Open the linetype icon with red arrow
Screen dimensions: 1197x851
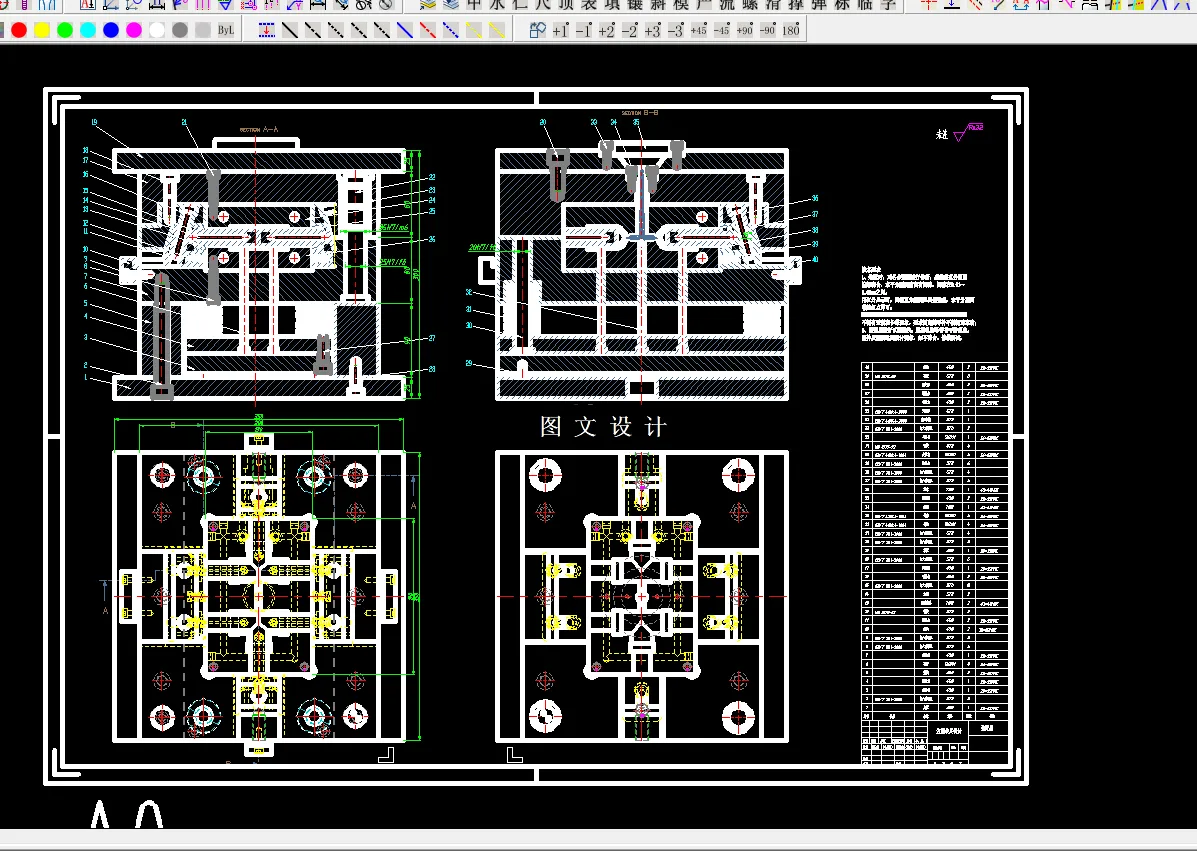click(266, 30)
